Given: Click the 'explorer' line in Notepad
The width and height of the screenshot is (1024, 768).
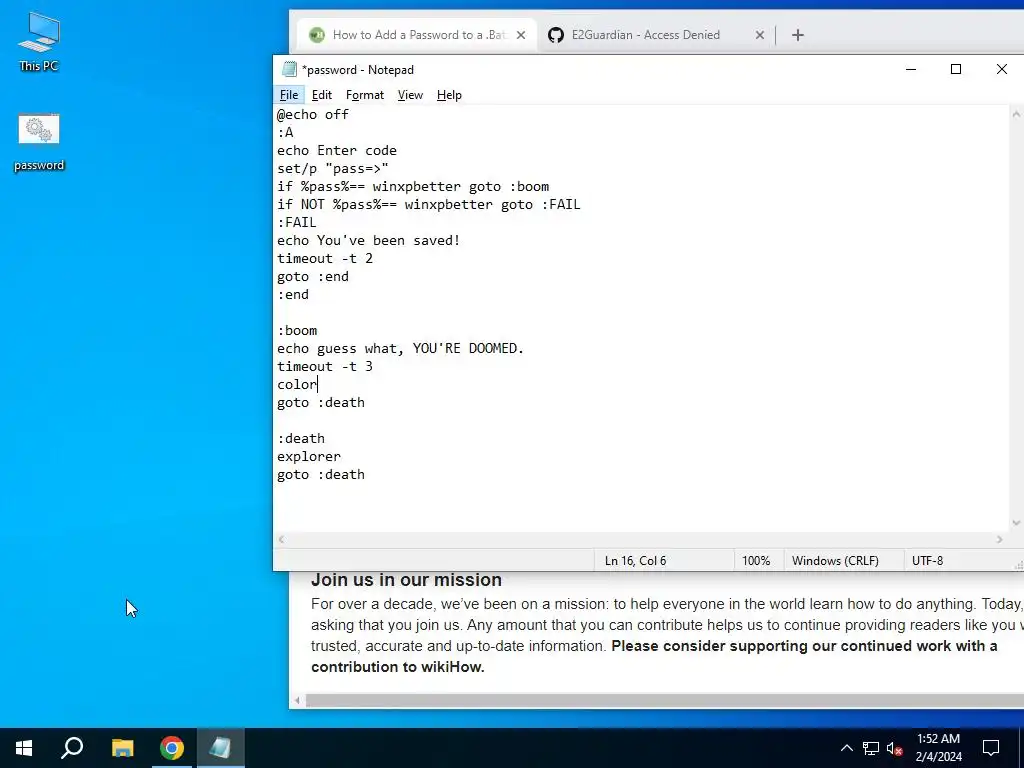Looking at the screenshot, I should click(x=309, y=456).
